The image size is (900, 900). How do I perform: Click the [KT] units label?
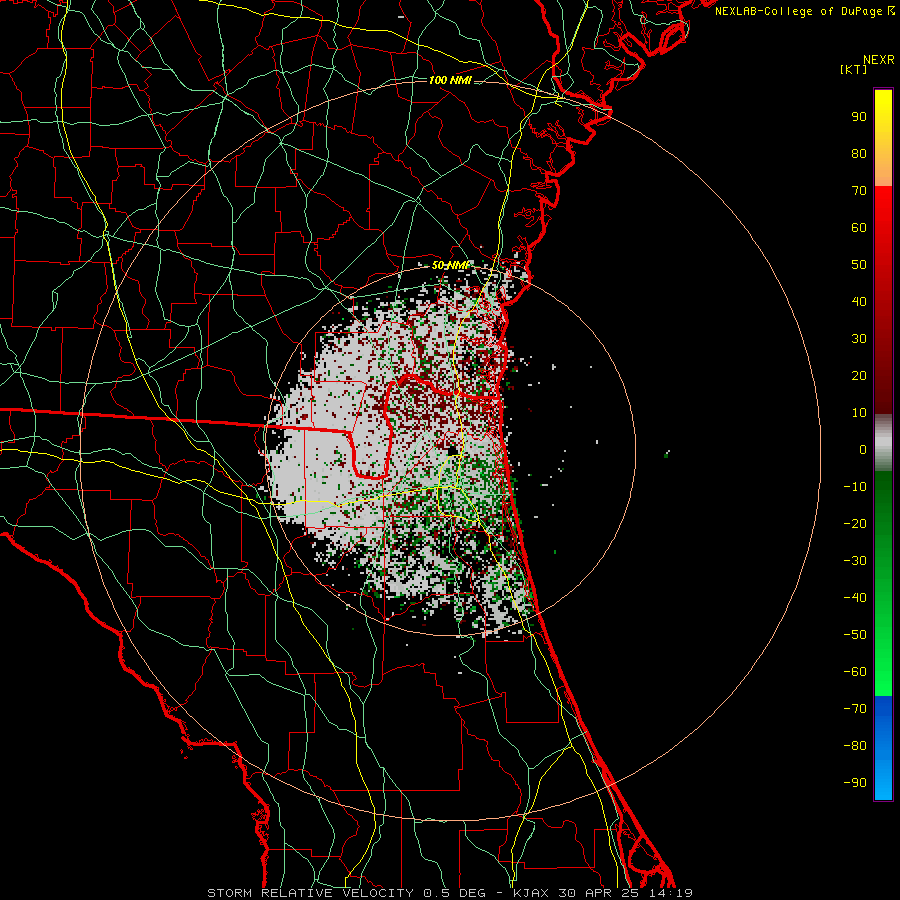pos(853,69)
